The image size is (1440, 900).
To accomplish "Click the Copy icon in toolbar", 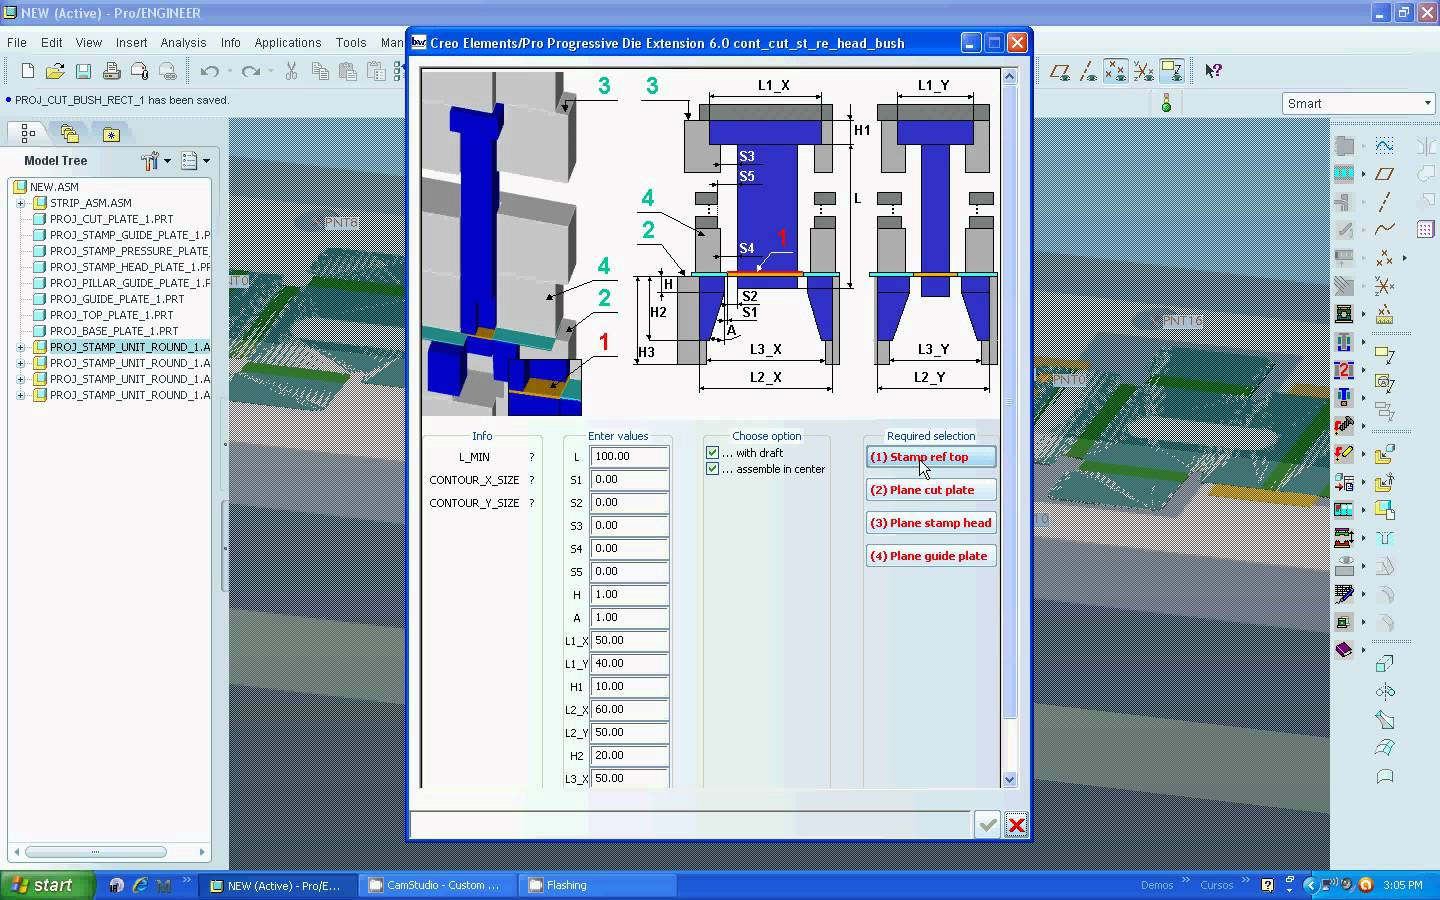I will [320, 71].
